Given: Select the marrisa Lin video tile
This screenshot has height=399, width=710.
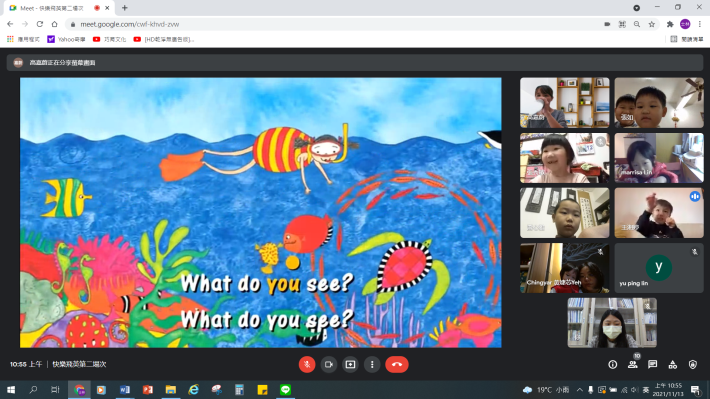Looking at the screenshot, I should [659, 158].
